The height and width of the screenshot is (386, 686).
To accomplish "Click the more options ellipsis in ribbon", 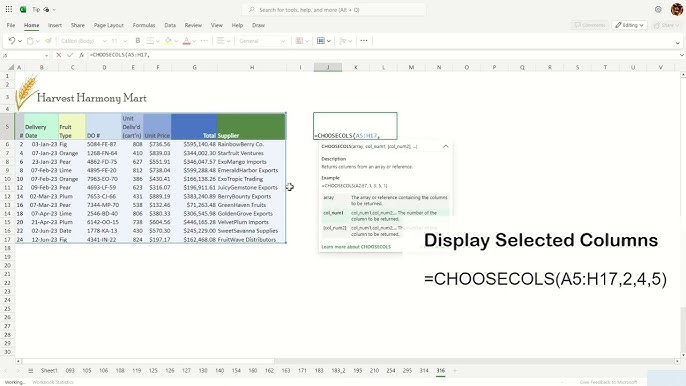I will [364, 41].
